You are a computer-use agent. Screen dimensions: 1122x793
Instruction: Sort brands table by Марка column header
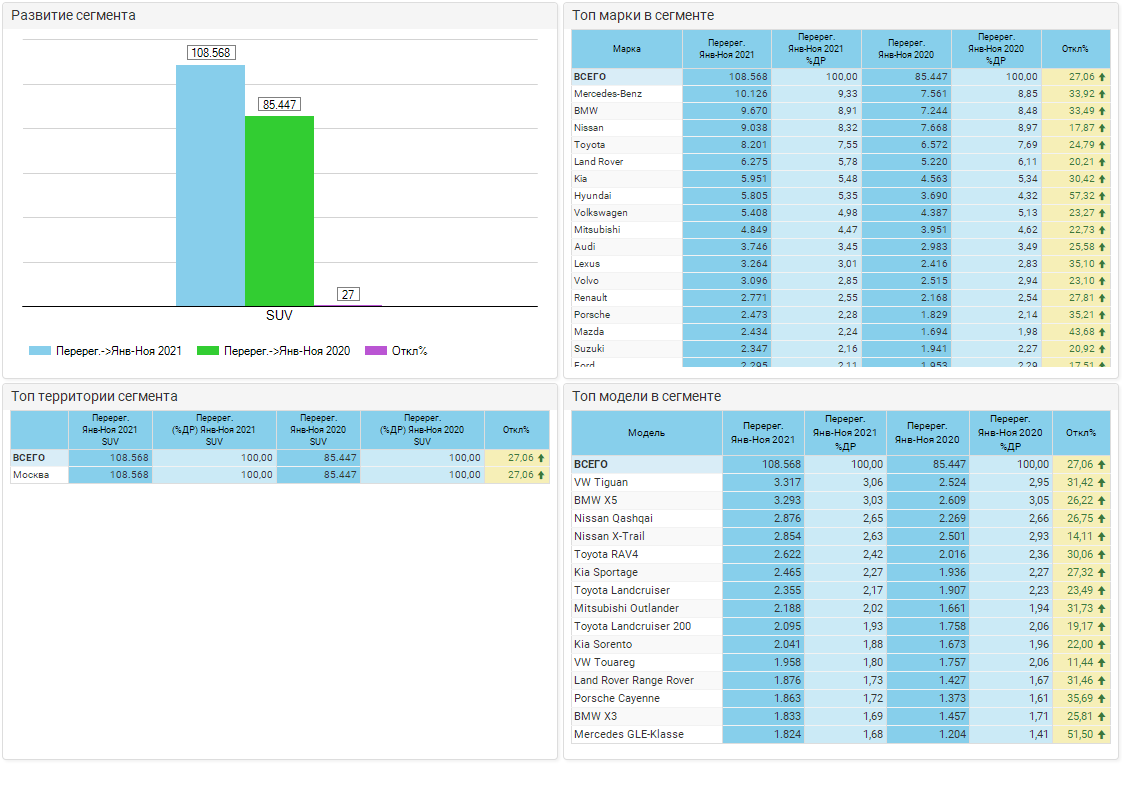(x=626, y=49)
